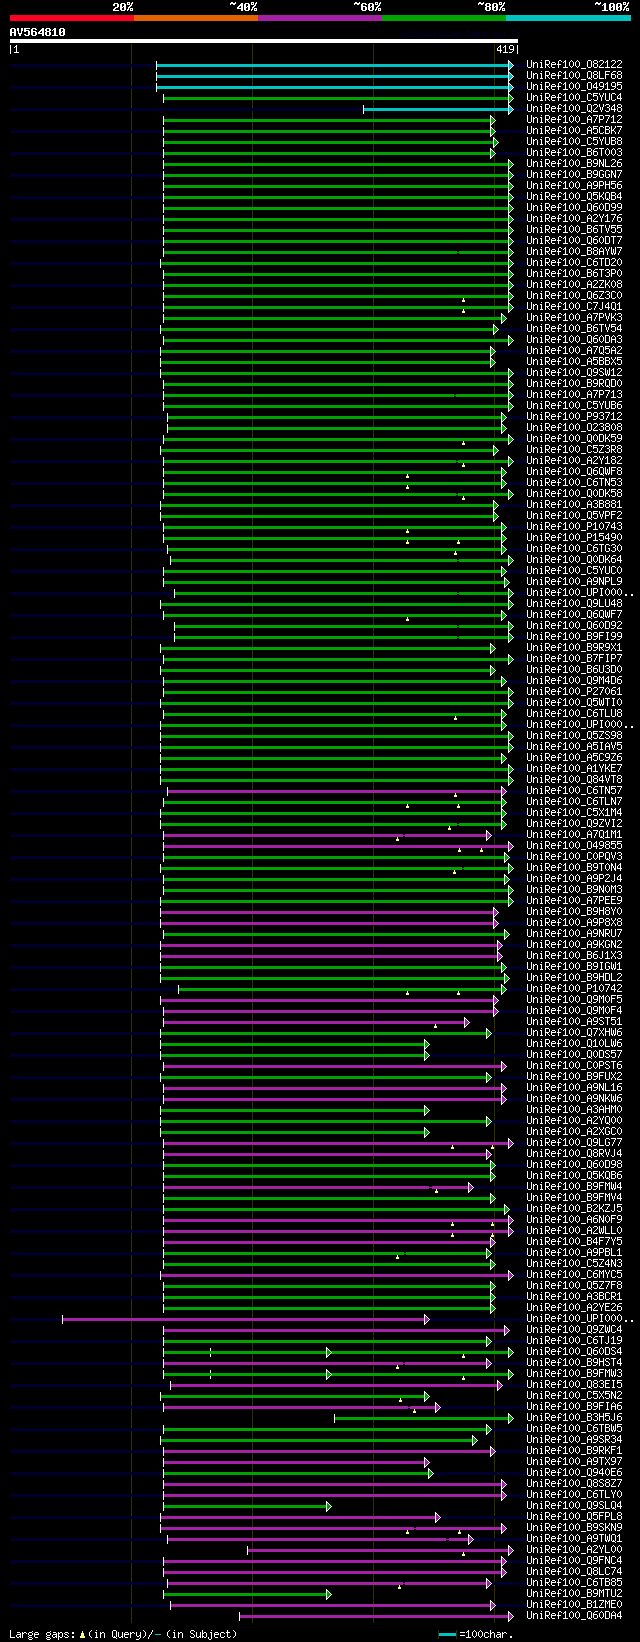This screenshot has height=1642, width=640.
Task: Click the red 20% identity legend bar
Action: coord(71,17)
